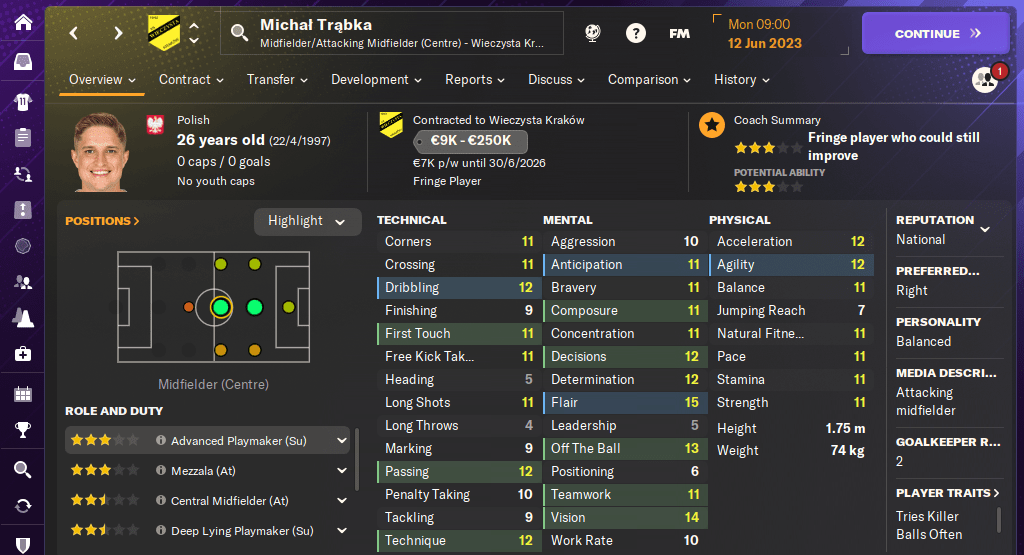Viewport: 1024px width, 555px height.
Task: Click the player traits scrollbar
Action: [999, 520]
